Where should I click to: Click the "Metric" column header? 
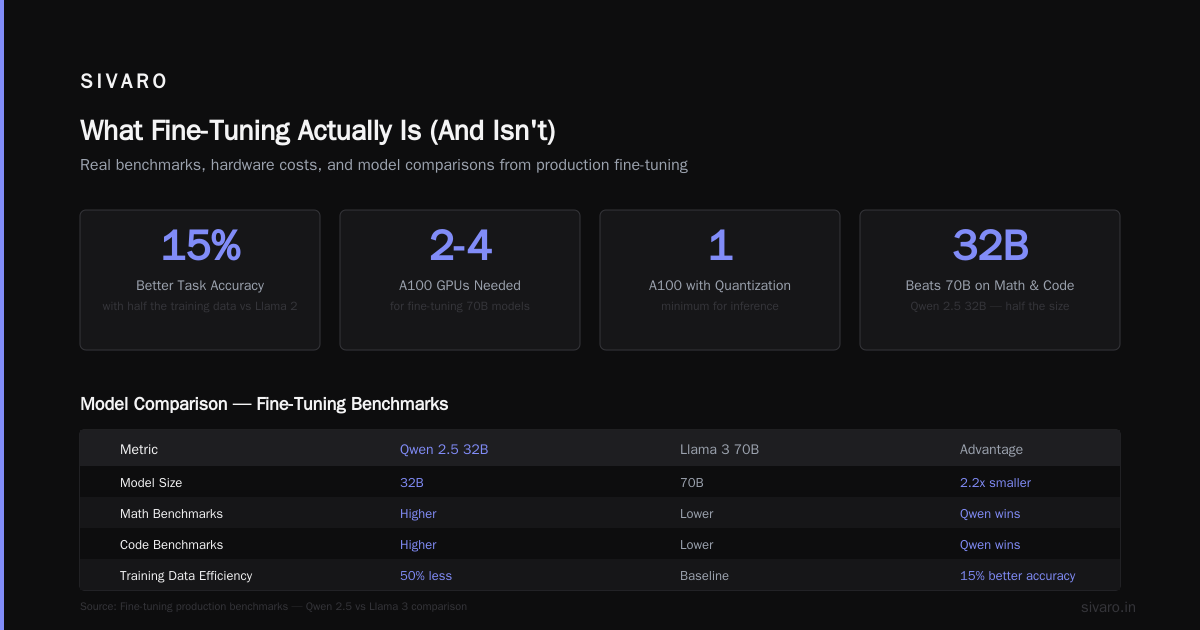pos(139,450)
